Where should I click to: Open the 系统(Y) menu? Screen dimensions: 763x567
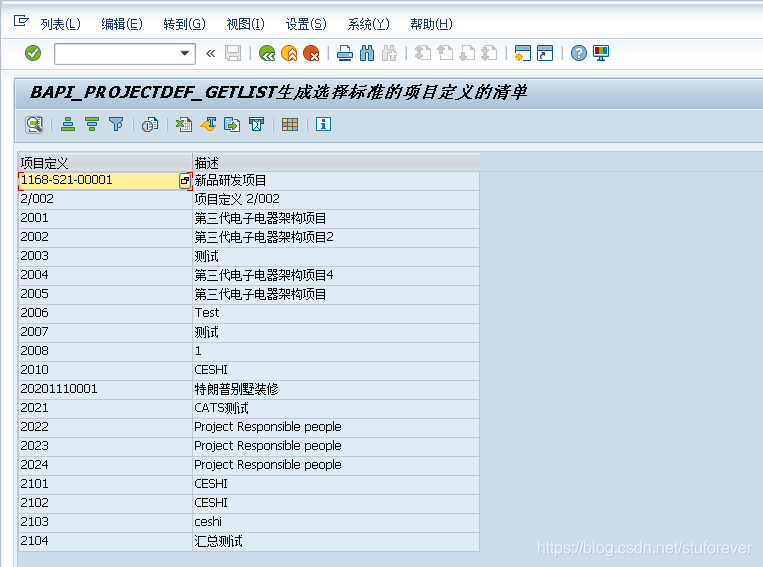tap(368, 24)
